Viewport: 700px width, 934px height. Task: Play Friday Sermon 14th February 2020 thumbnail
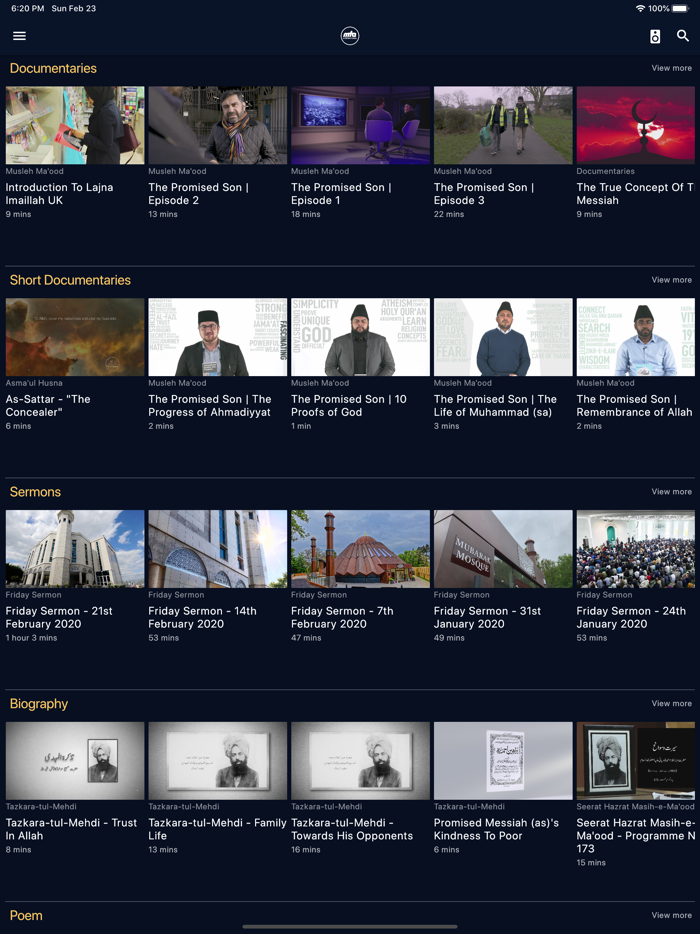pos(217,549)
